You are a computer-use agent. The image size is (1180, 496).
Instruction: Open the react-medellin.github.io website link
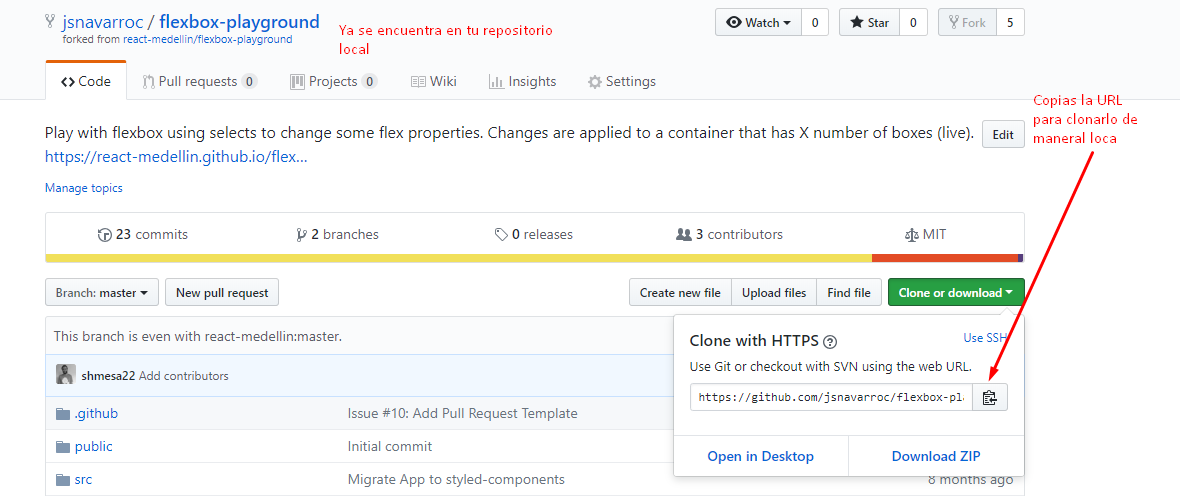176,157
